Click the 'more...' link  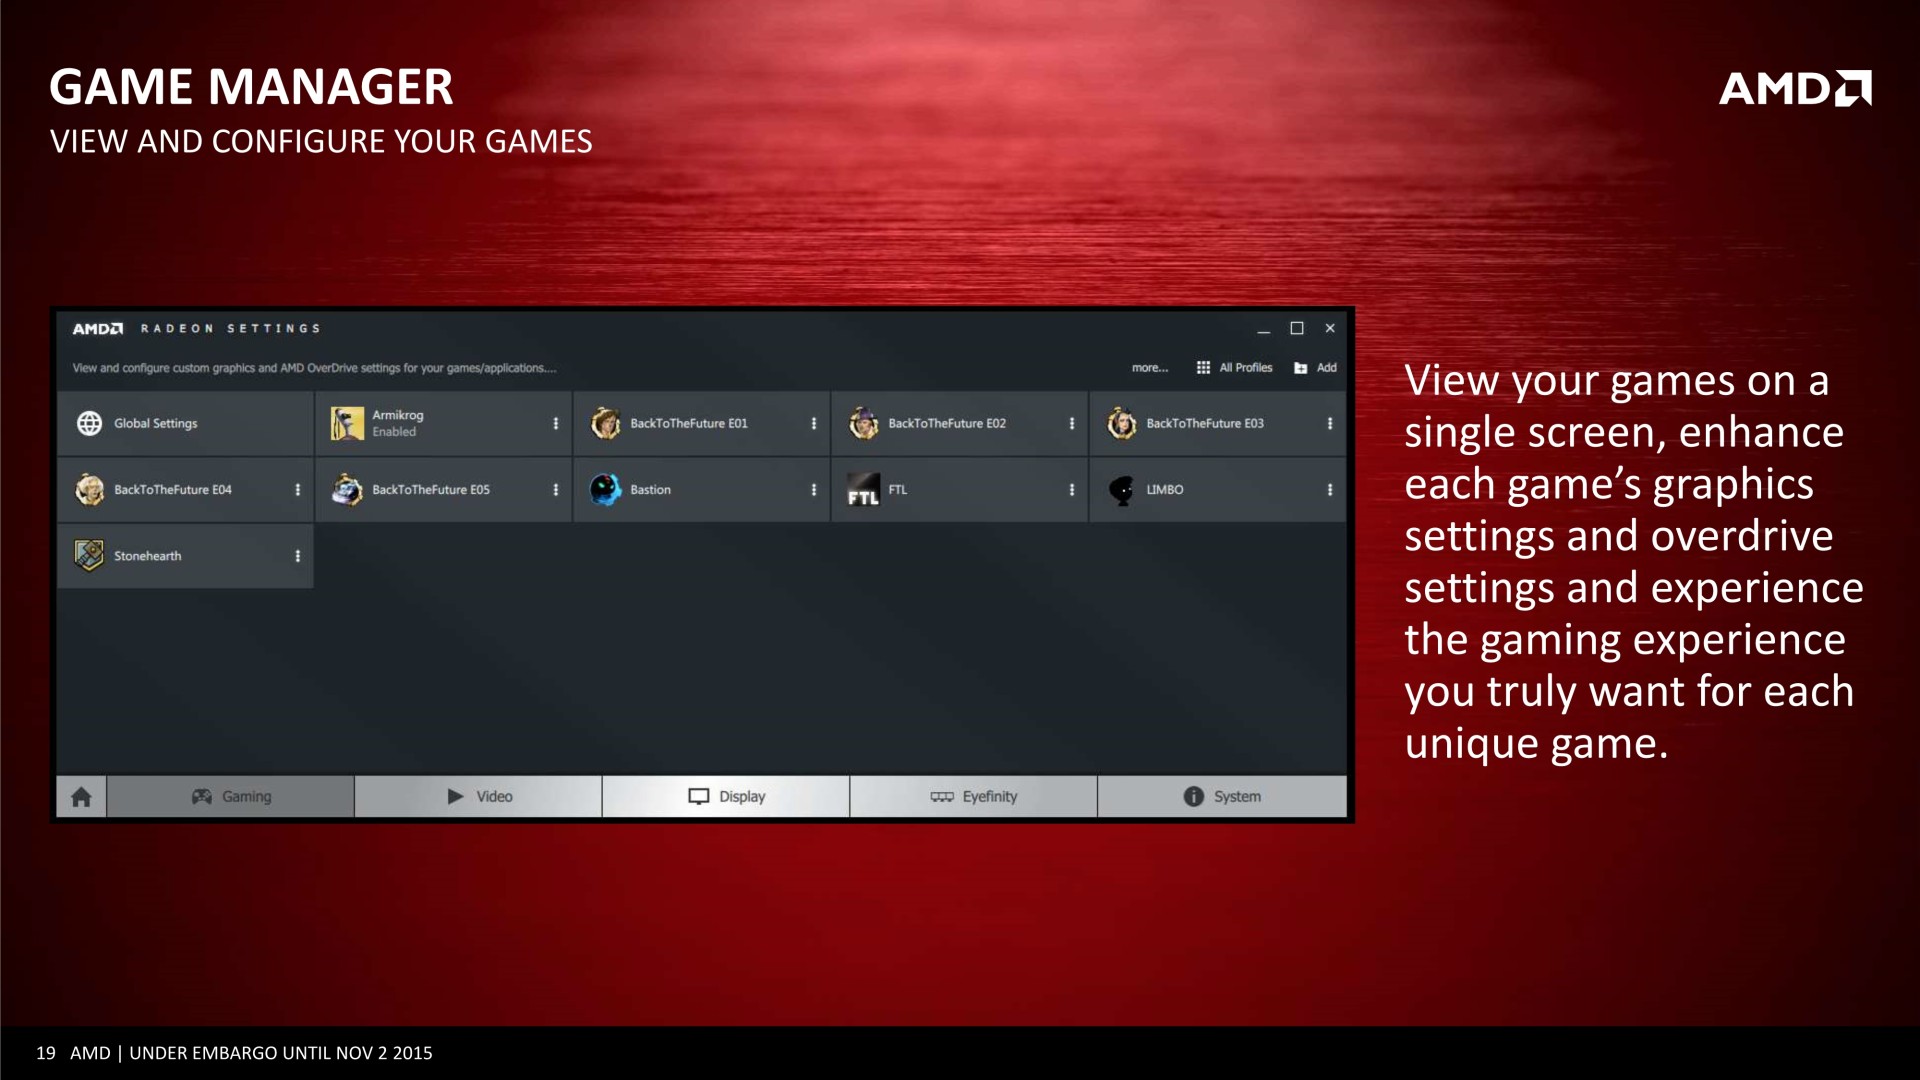(1150, 368)
